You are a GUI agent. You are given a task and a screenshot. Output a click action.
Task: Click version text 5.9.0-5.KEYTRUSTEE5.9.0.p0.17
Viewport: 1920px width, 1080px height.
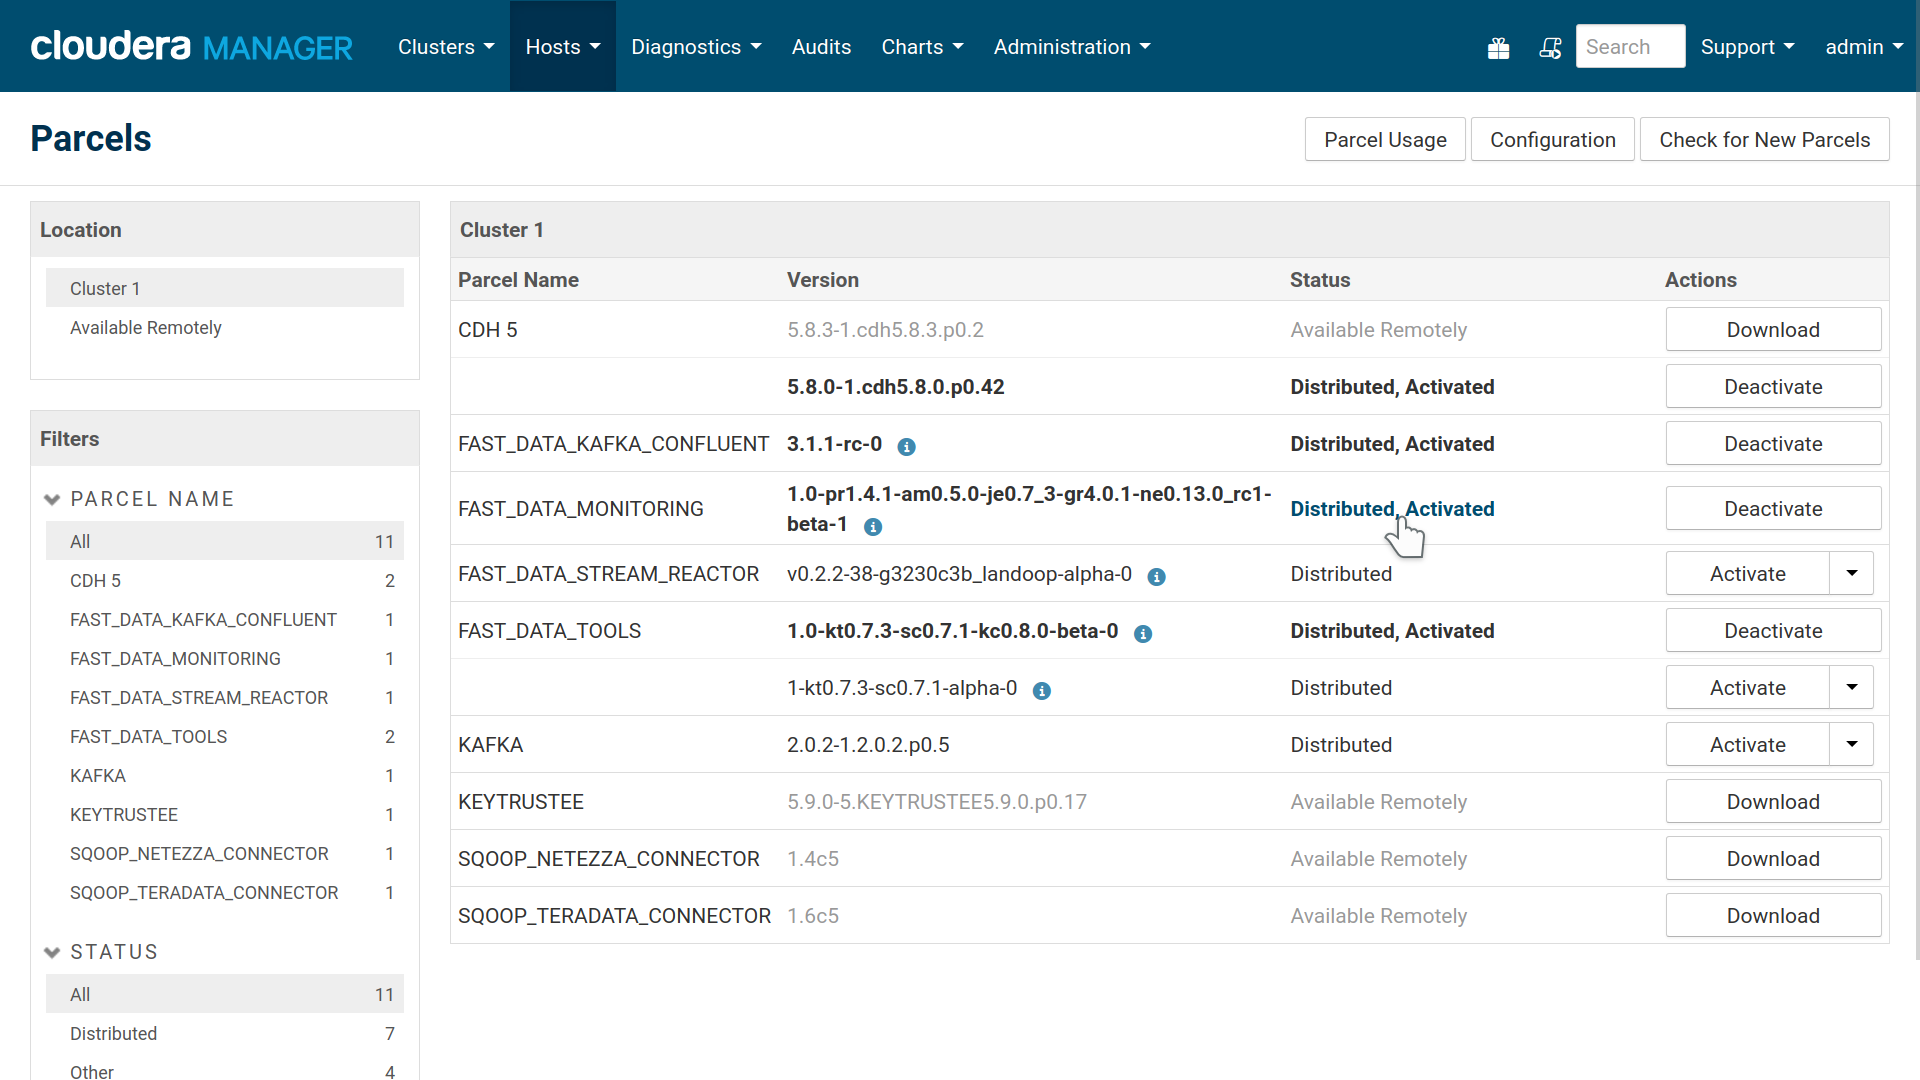(x=936, y=801)
